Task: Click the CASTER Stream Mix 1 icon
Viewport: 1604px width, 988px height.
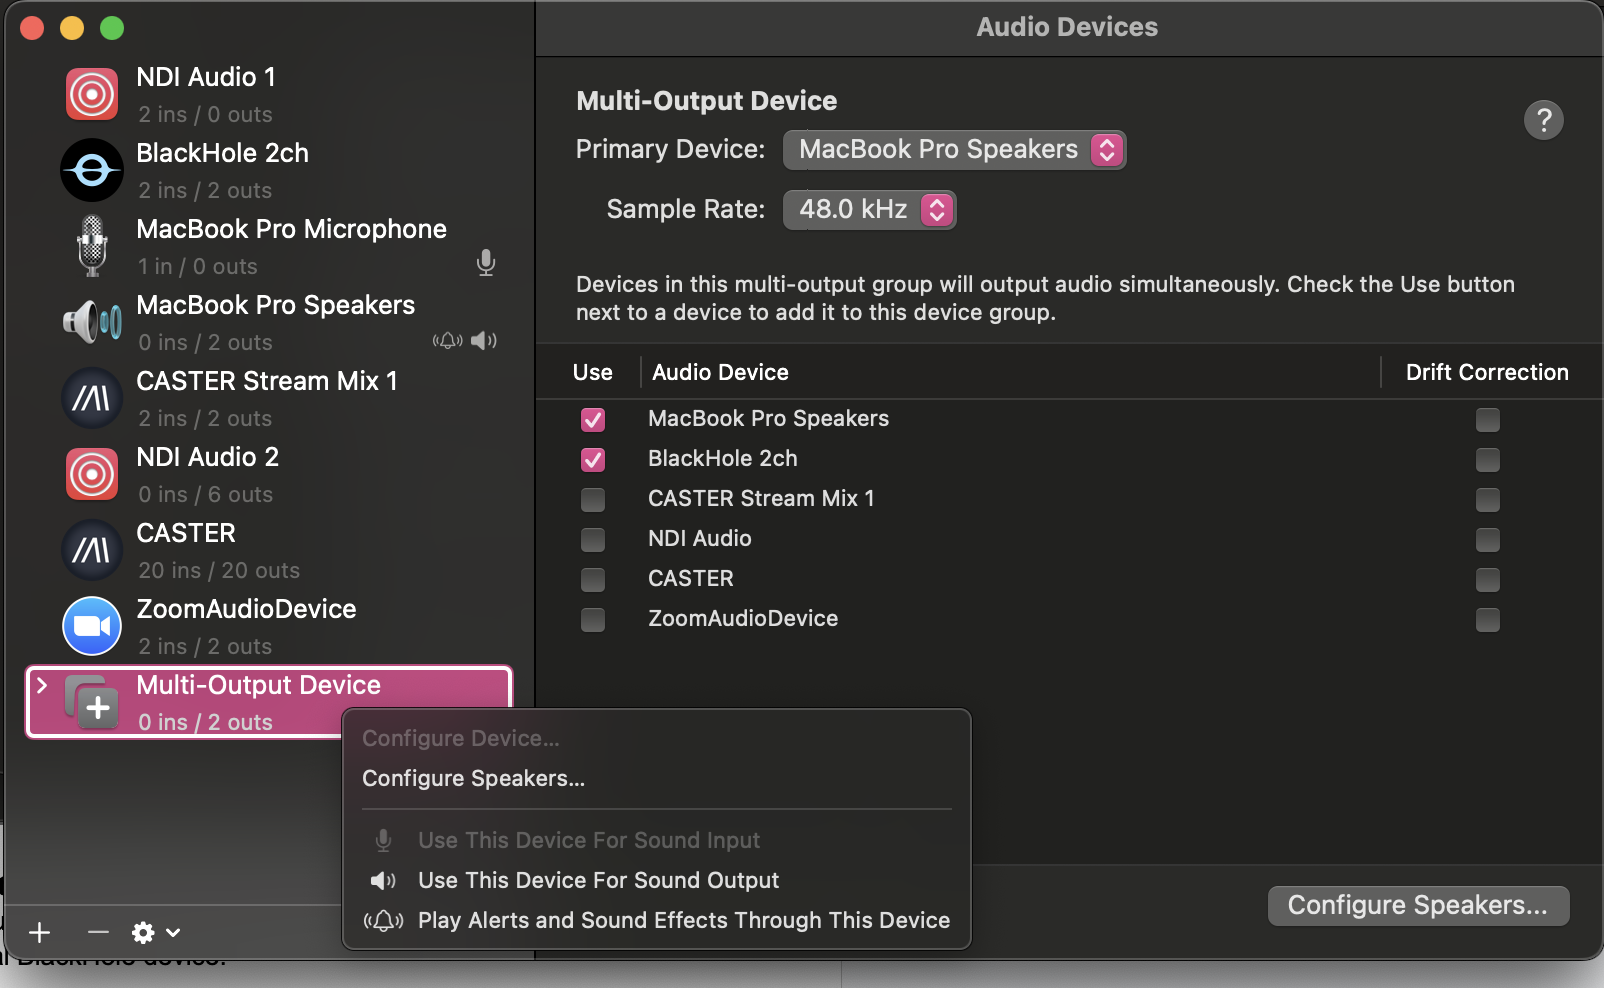Action: [91, 398]
